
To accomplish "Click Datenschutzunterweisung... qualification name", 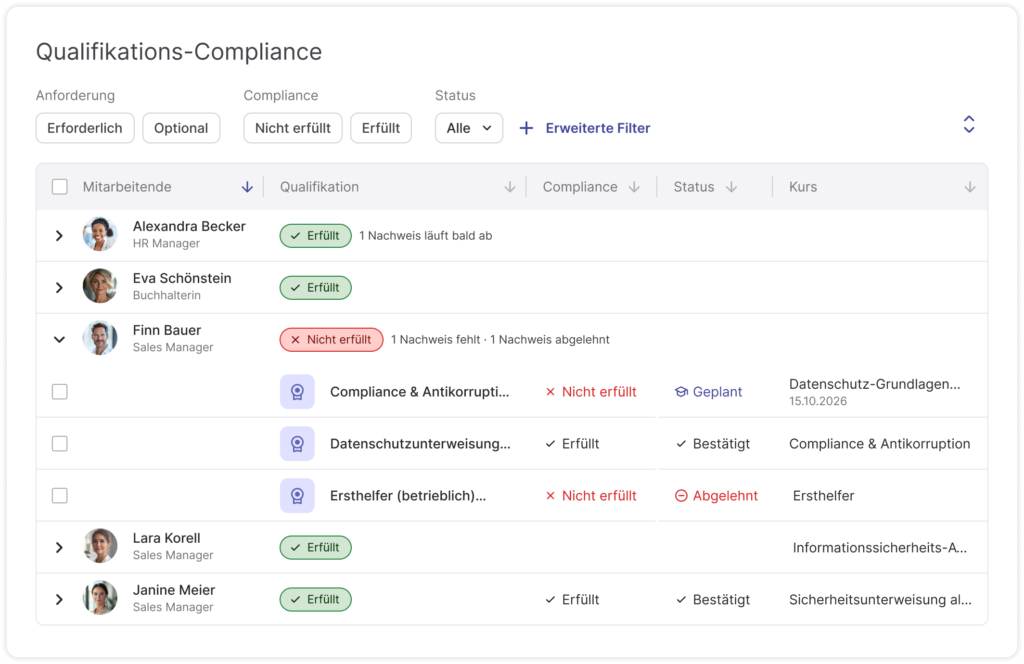I will coord(420,444).
